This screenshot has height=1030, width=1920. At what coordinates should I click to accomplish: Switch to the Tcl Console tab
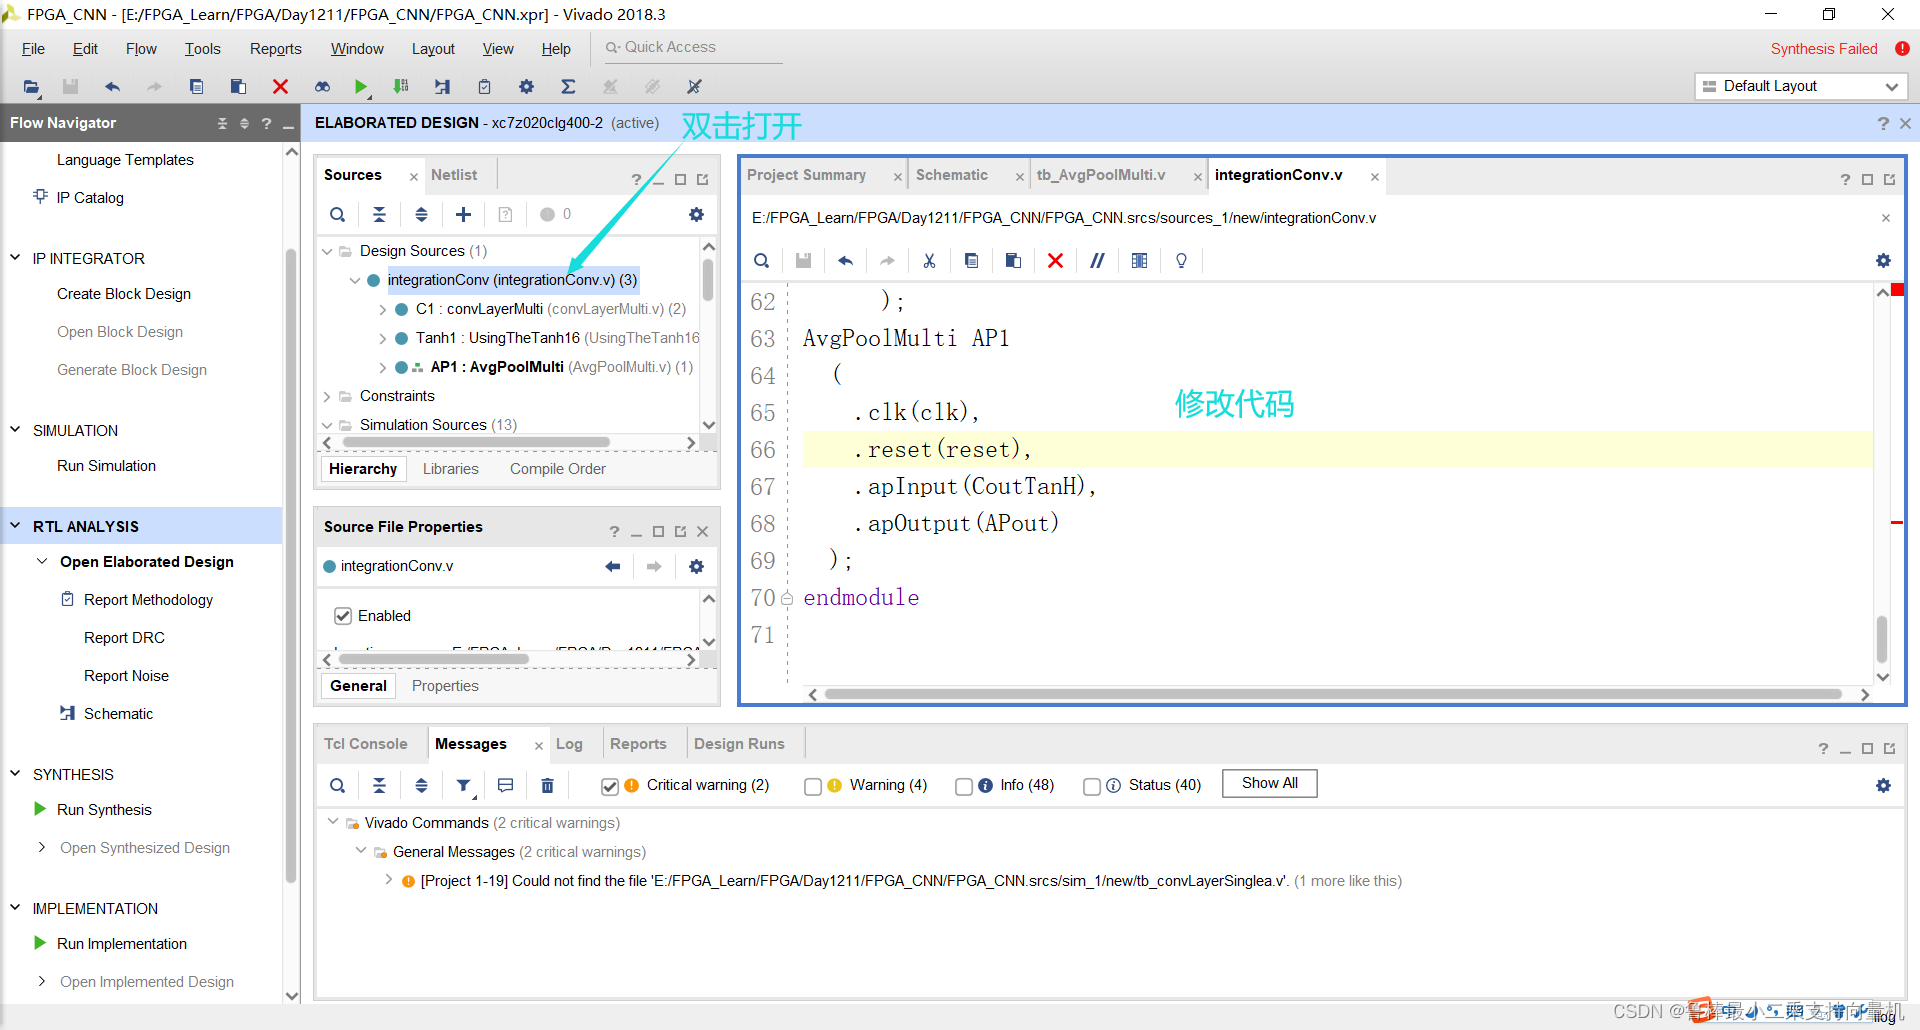click(365, 744)
